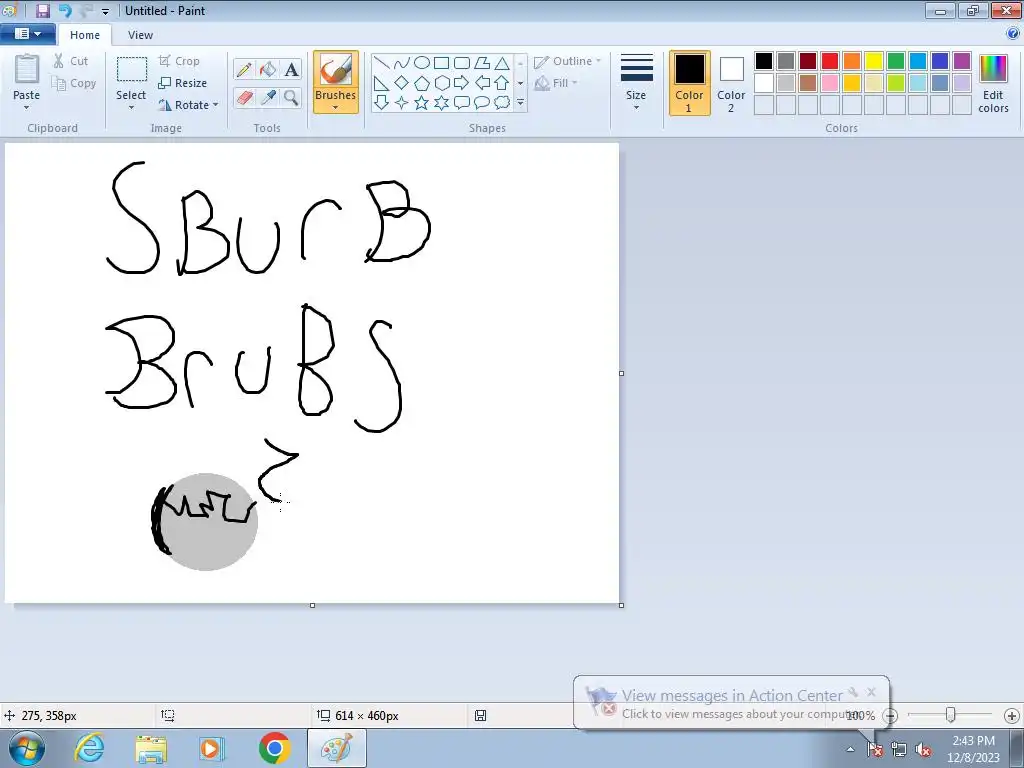Open the Paint file menu button
The height and width of the screenshot is (768, 1024).
(x=27, y=34)
